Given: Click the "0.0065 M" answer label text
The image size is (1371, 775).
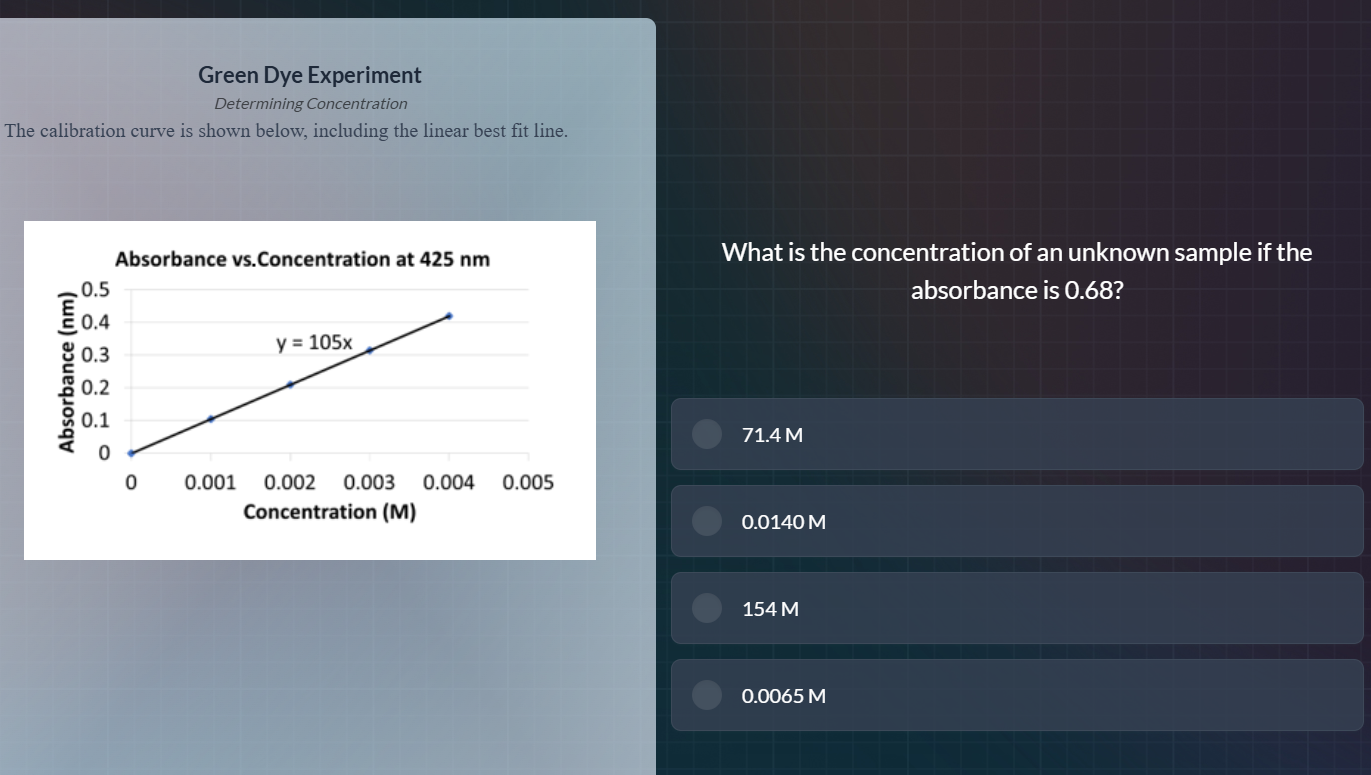Looking at the screenshot, I should (783, 696).
